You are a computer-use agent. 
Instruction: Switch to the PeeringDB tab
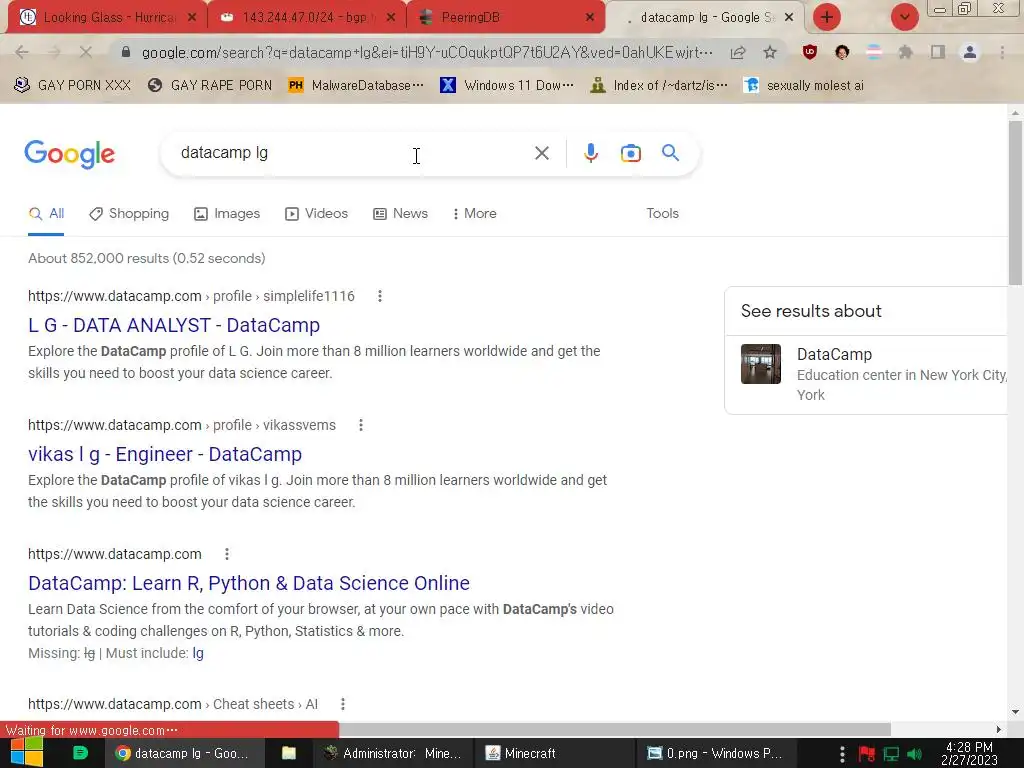[505, 17]
